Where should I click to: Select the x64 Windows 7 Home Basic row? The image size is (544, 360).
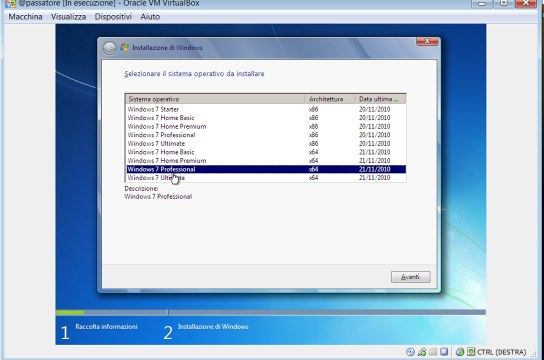coord(266,152)
